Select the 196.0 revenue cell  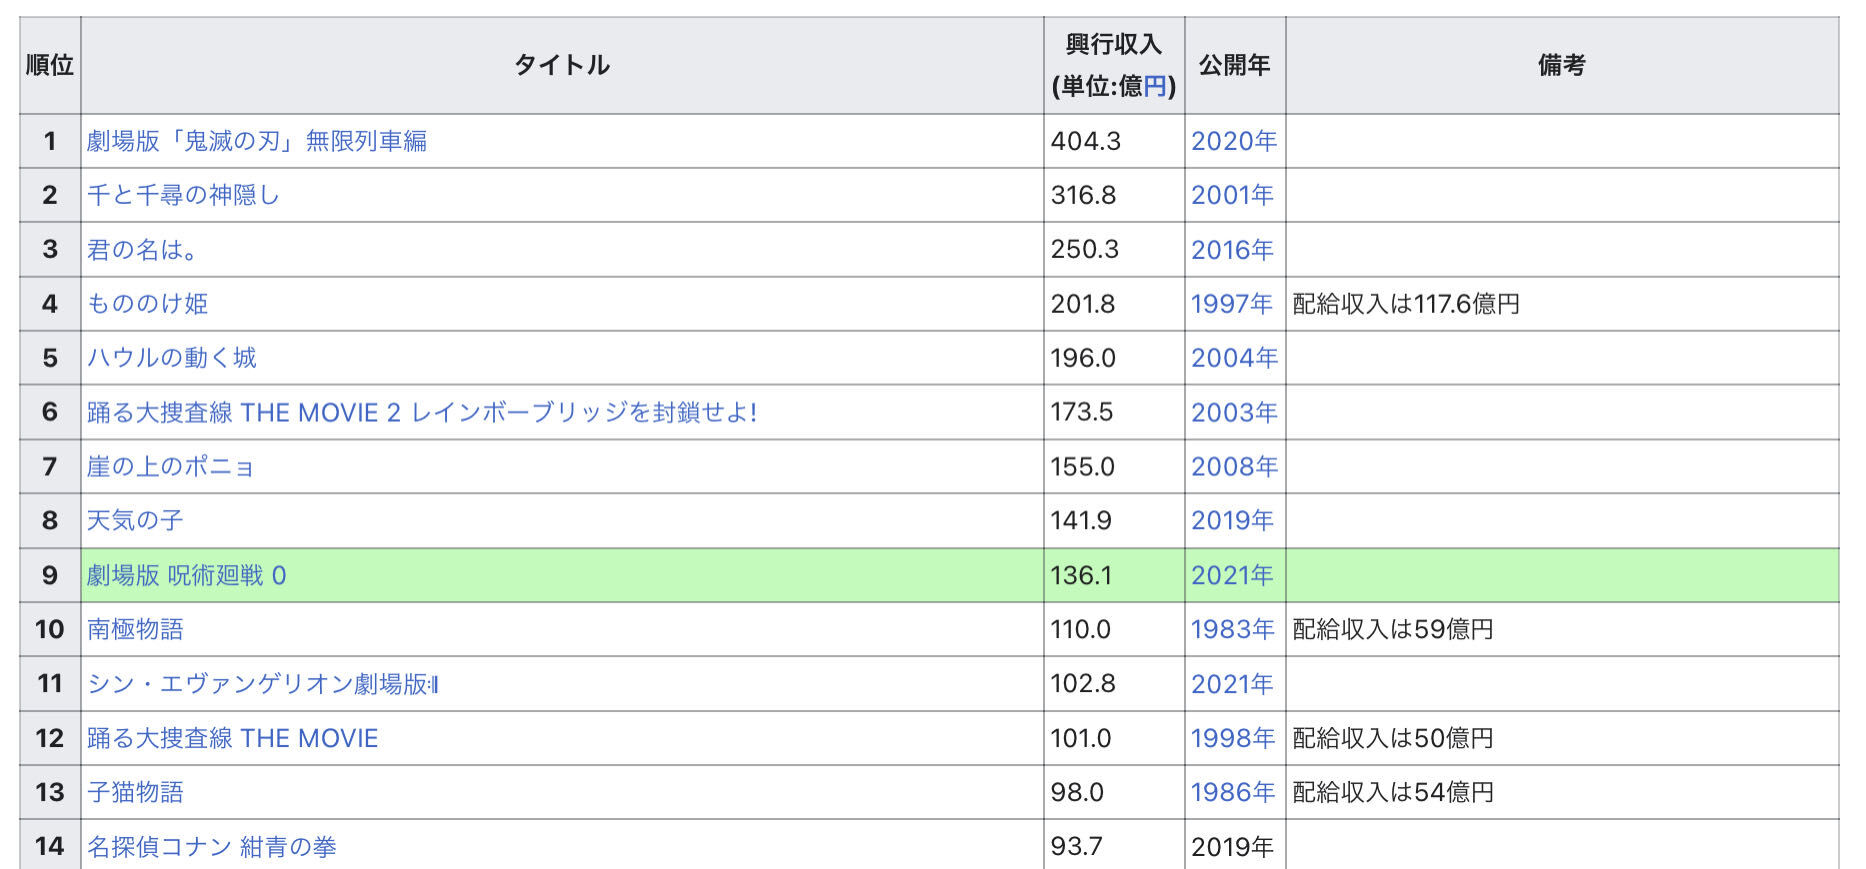[1114, 358]
